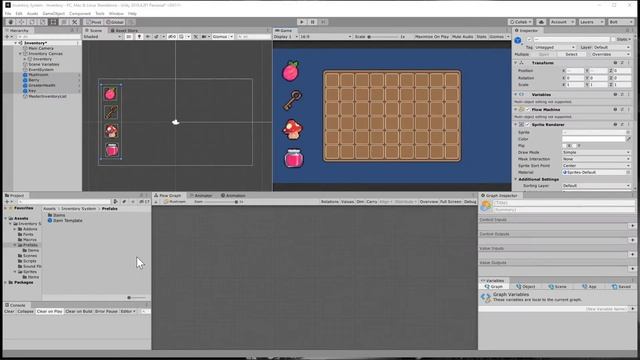Open the Draw Mode dropdown

596,152
